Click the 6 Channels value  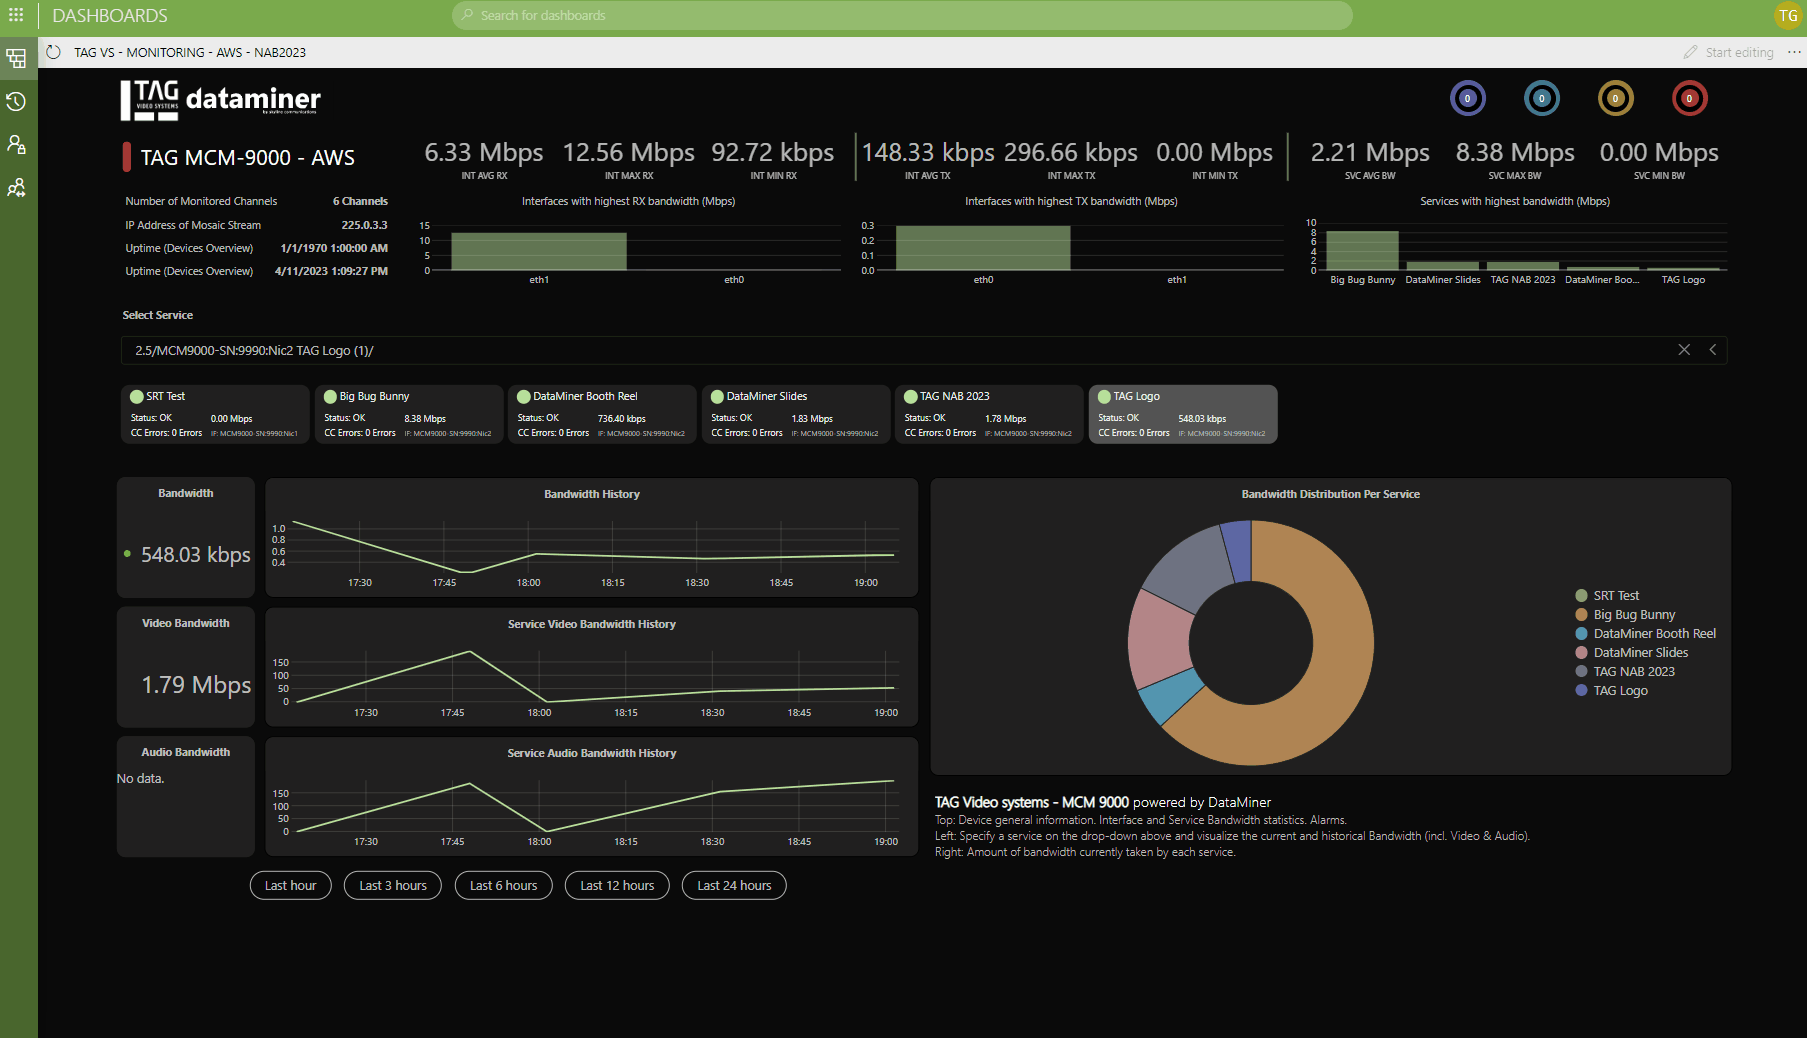360,201
